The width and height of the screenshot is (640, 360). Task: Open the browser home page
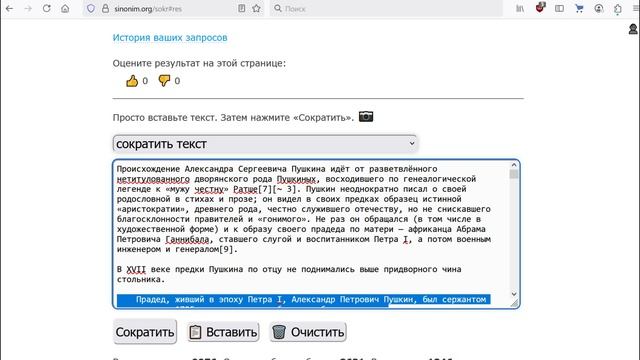point(65,8)
